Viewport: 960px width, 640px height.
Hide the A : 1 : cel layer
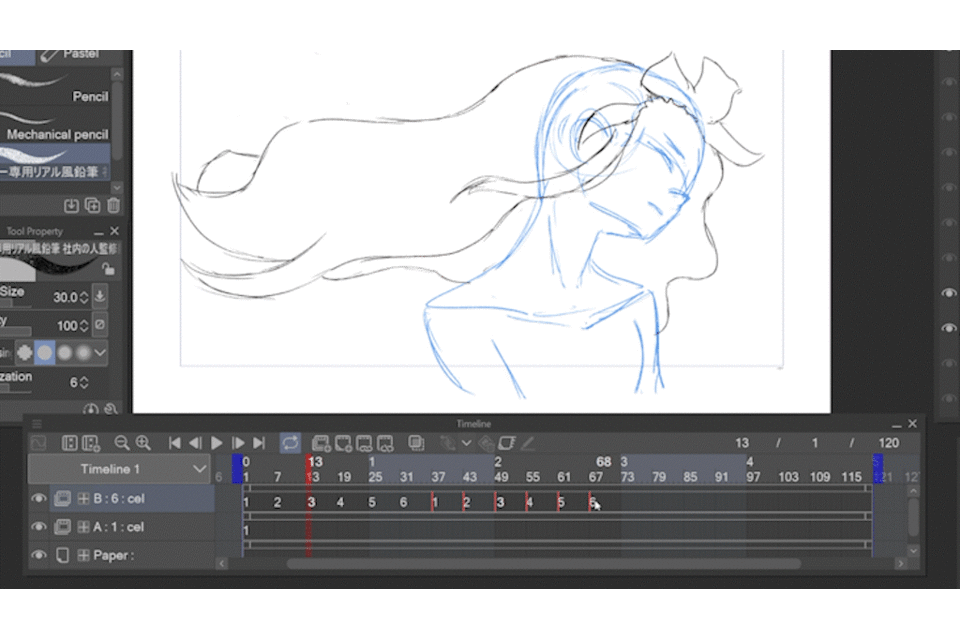pos(39,527)
